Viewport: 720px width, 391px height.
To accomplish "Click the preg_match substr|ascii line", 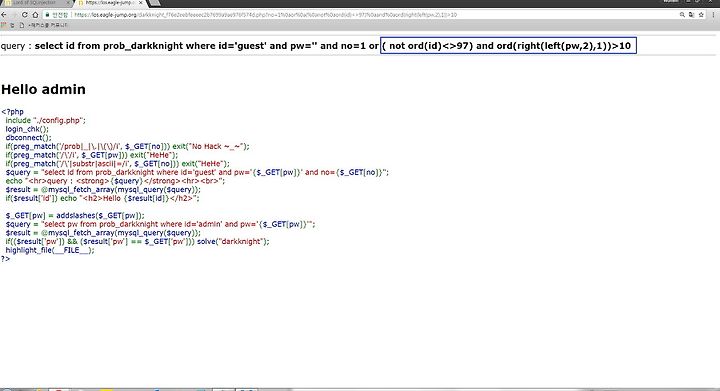I will 117,164.
